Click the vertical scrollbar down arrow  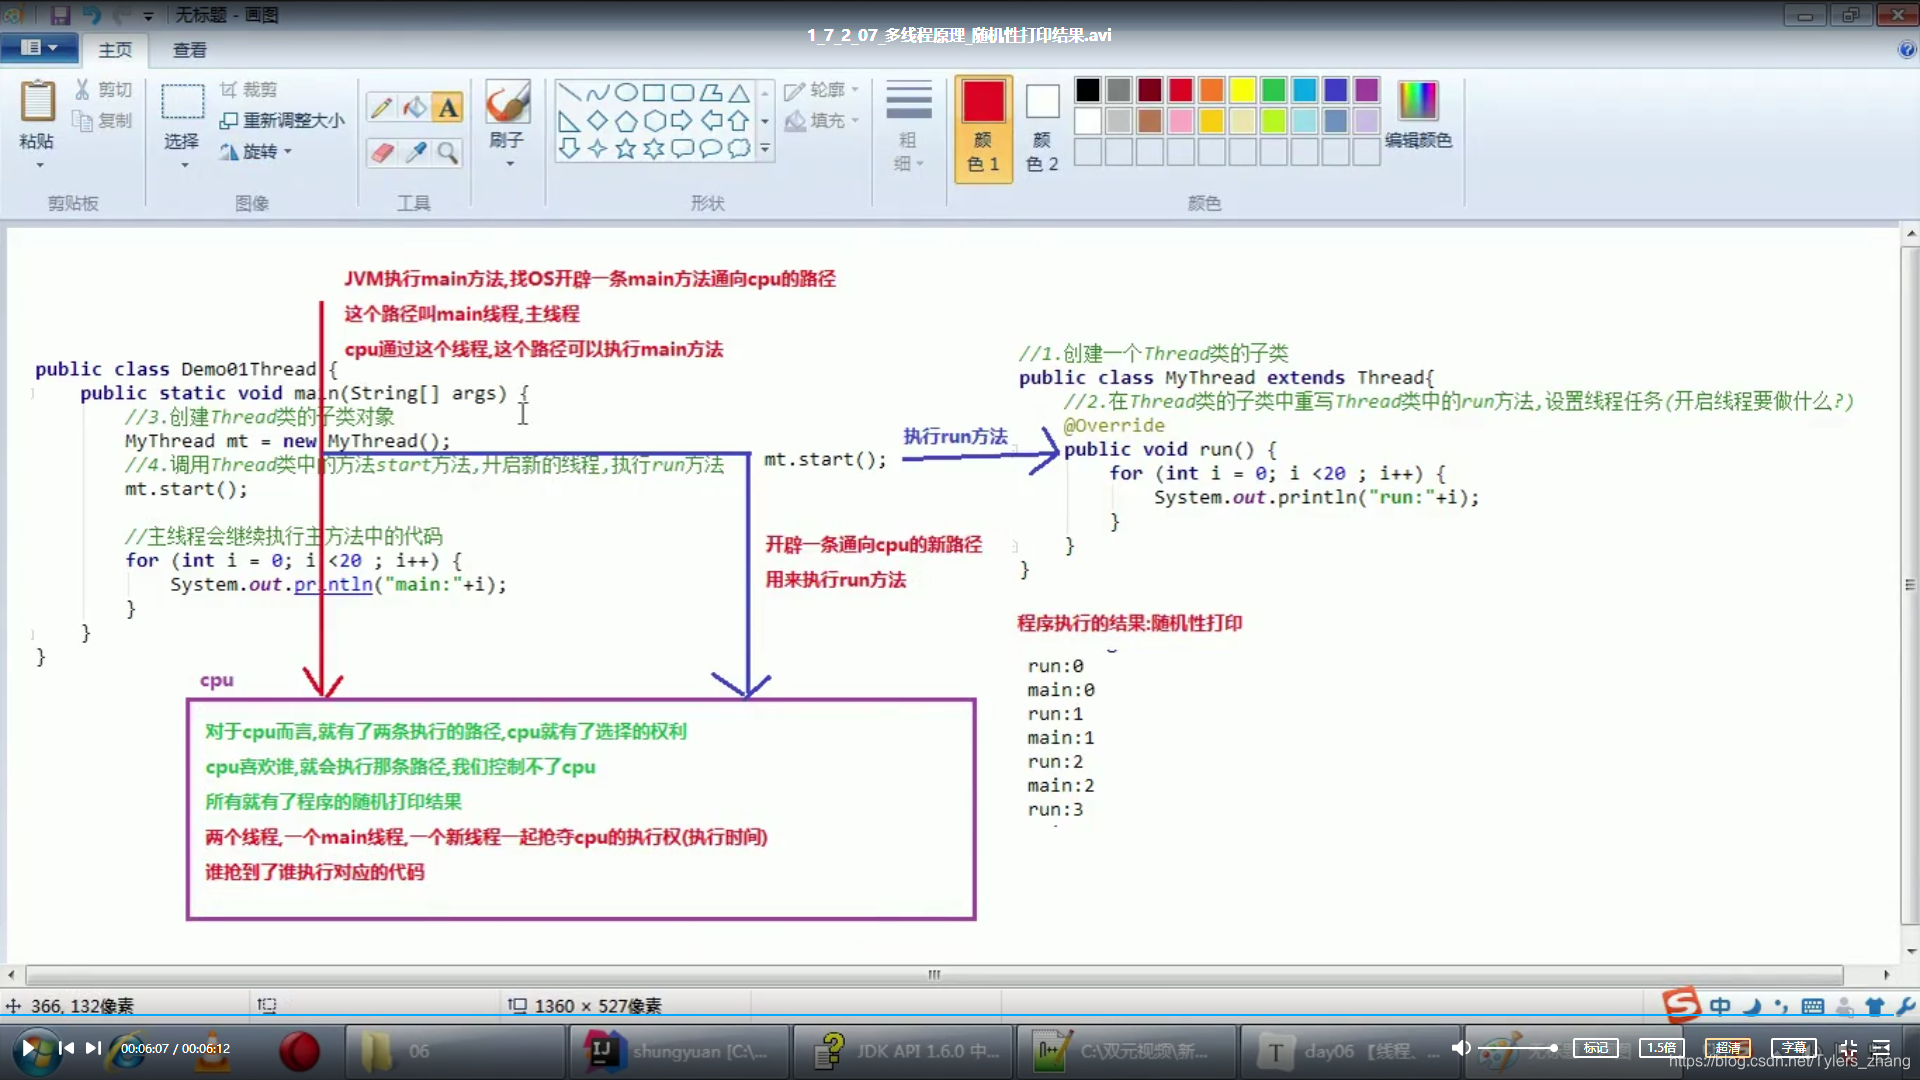point(1910,951)
